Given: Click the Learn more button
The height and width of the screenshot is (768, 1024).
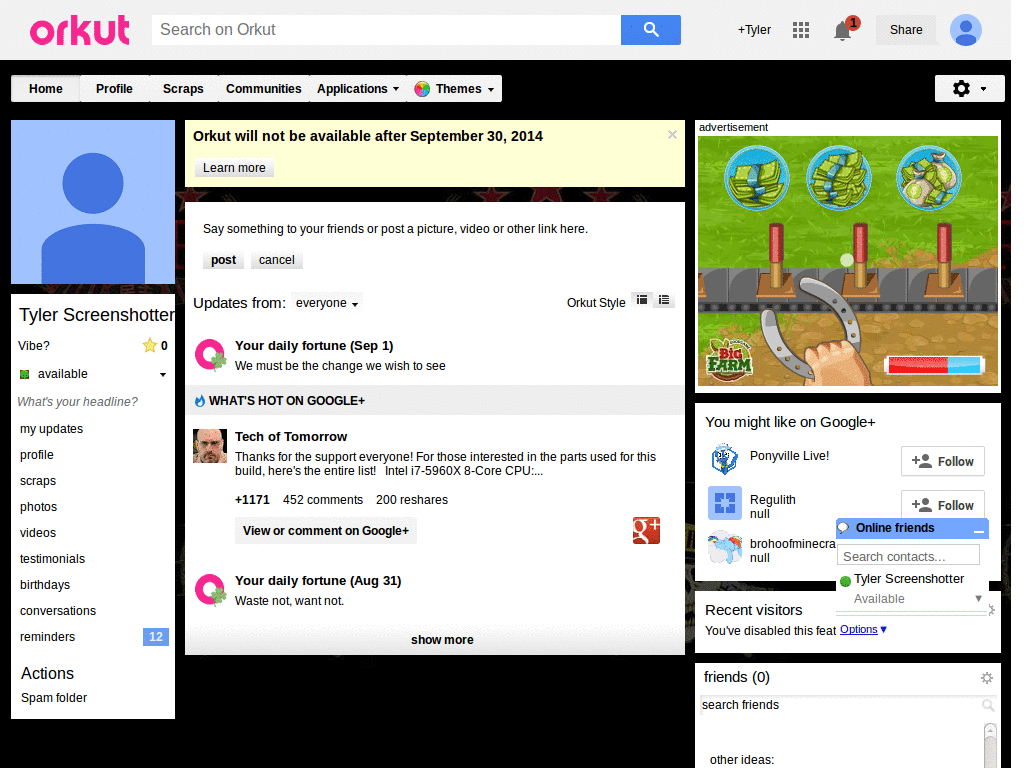Looking at the screenshot, I should coord(234,168).
